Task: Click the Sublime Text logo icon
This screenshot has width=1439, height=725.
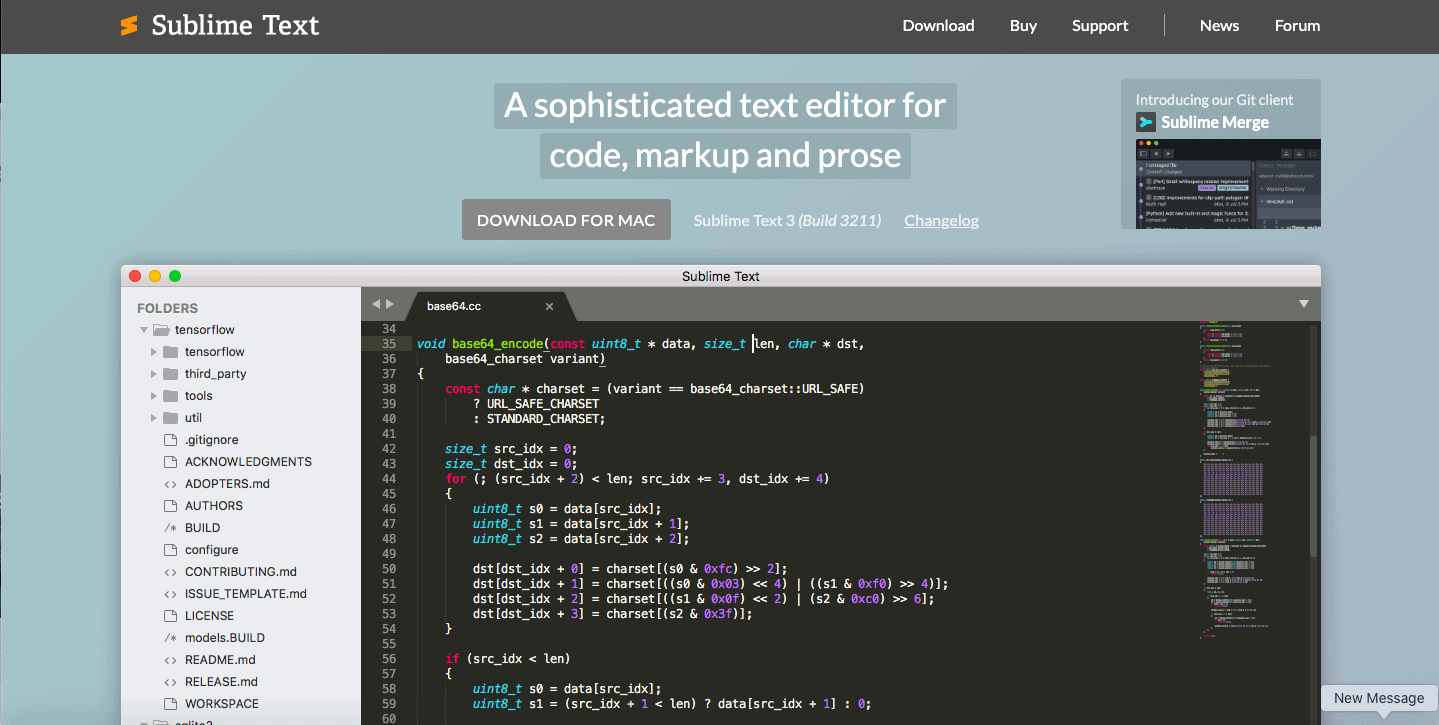Action: click(129, 26)
